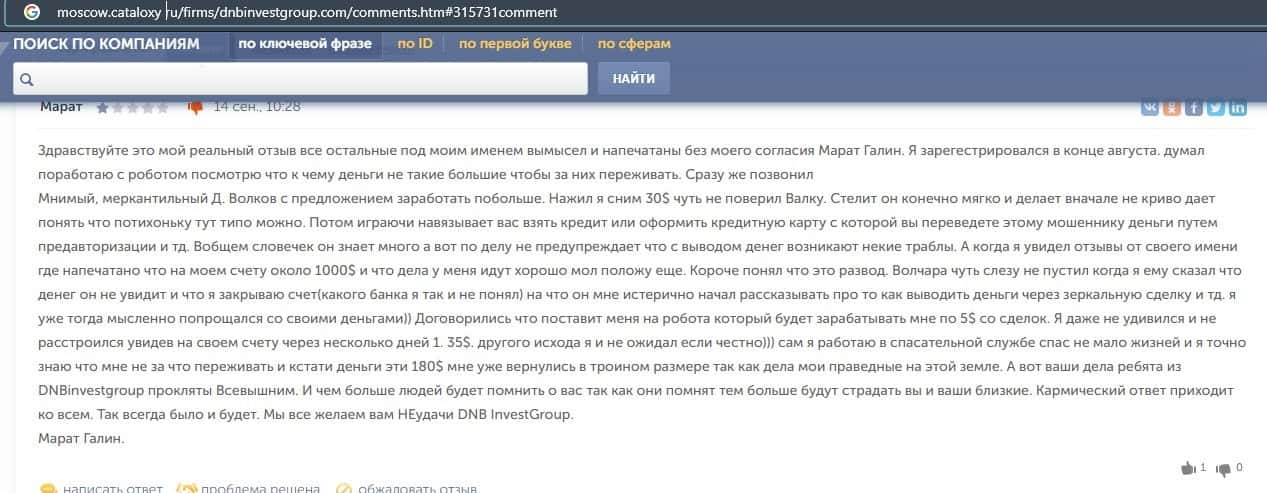Click 'написать ответ' link
The image size is (1267, 493).
pyautogui.click(x=112, y=489)
